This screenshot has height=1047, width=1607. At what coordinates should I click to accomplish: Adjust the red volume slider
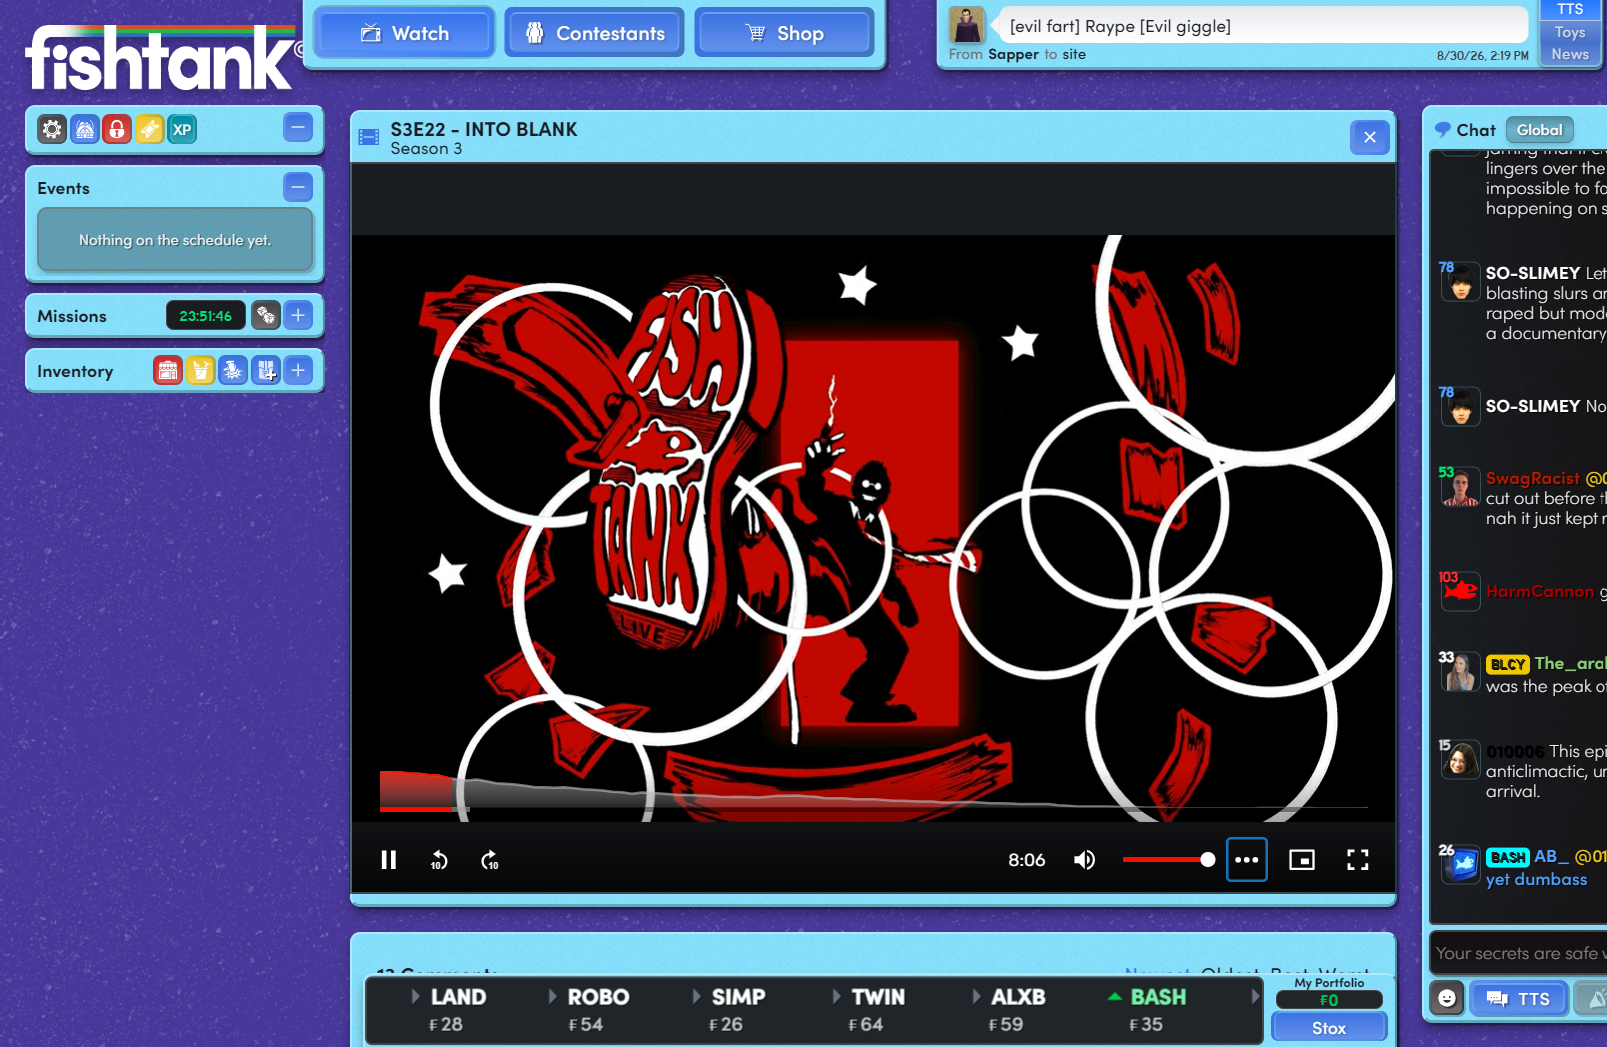coord(1168,860)
